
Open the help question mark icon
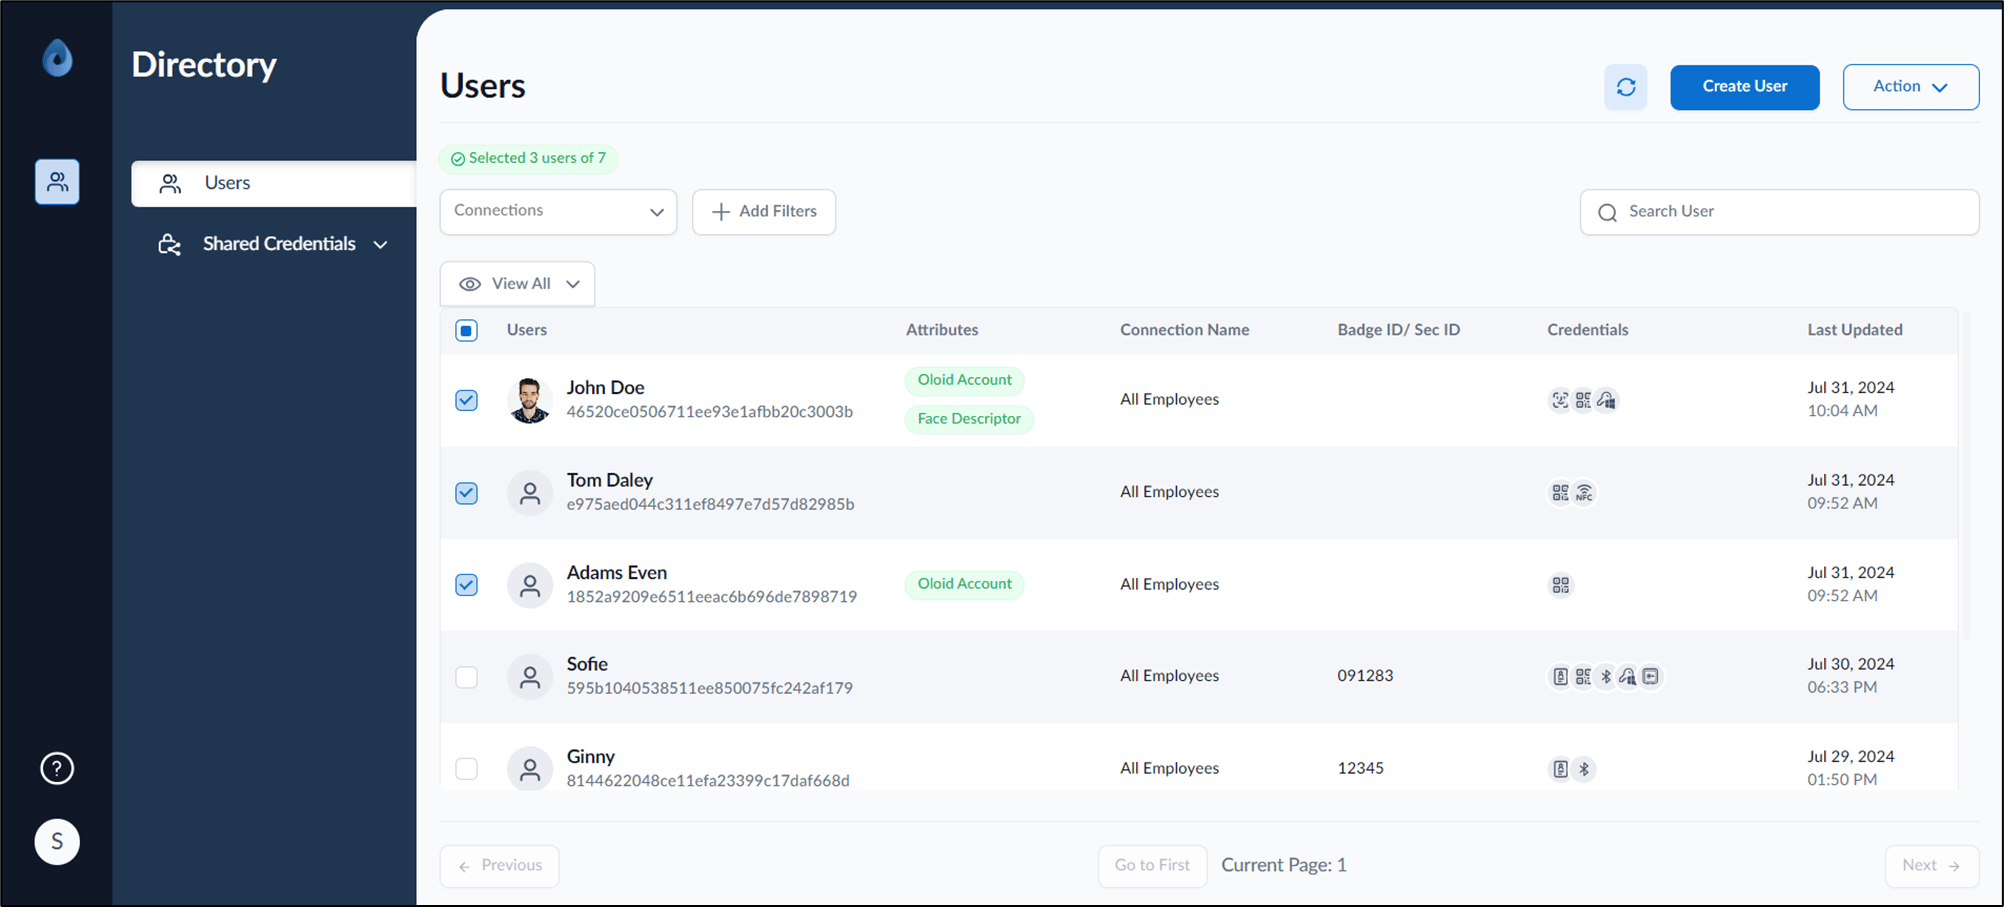[x=57, y=768]
